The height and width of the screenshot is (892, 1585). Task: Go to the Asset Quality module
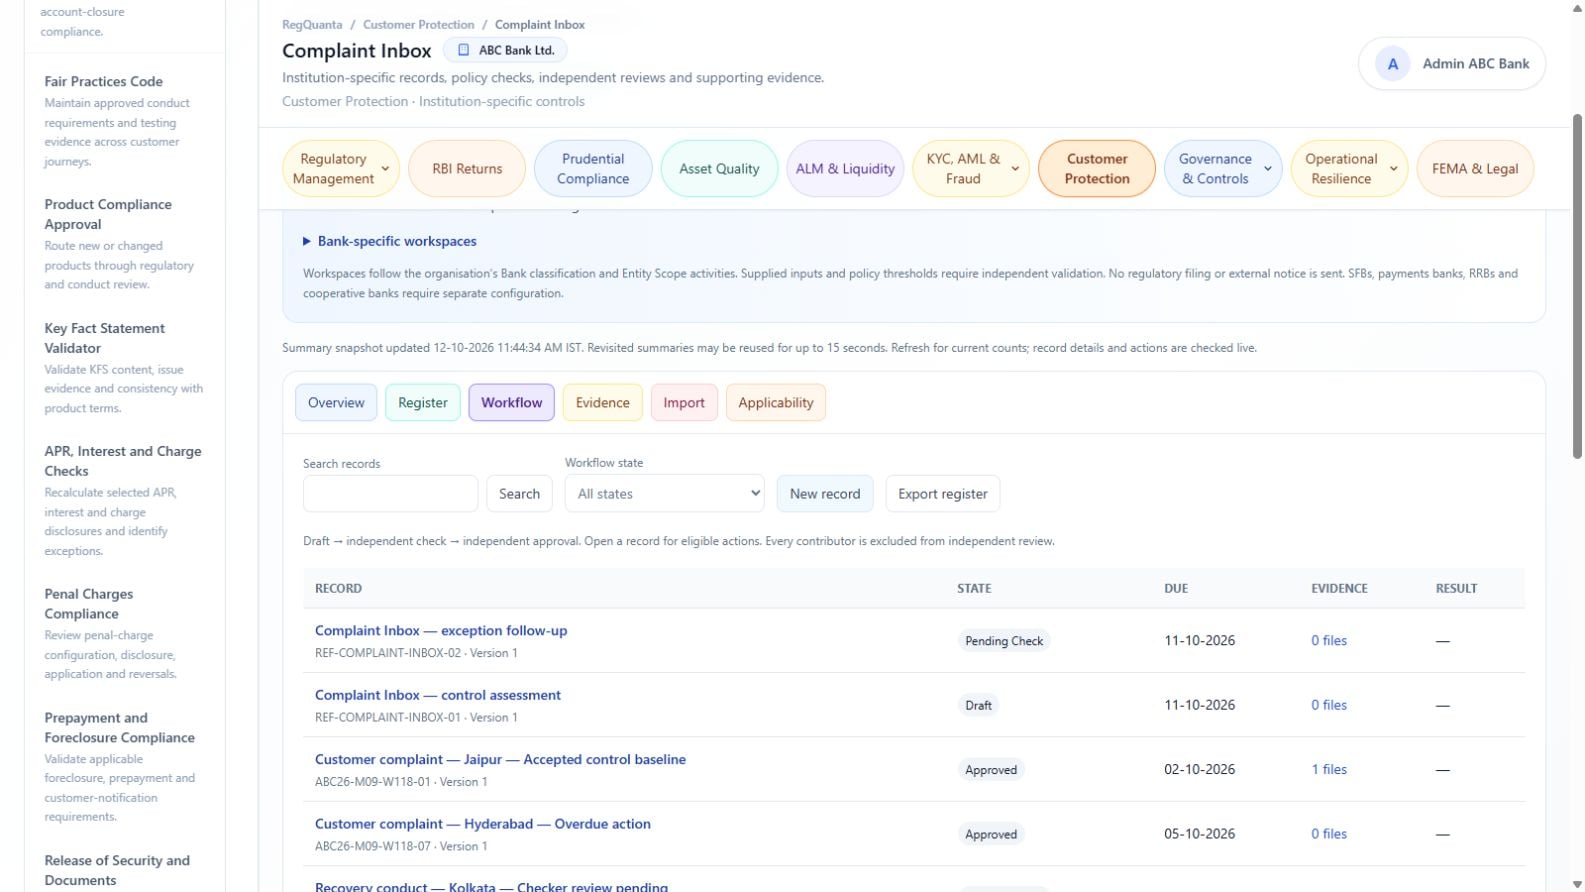tap(719, 169)
